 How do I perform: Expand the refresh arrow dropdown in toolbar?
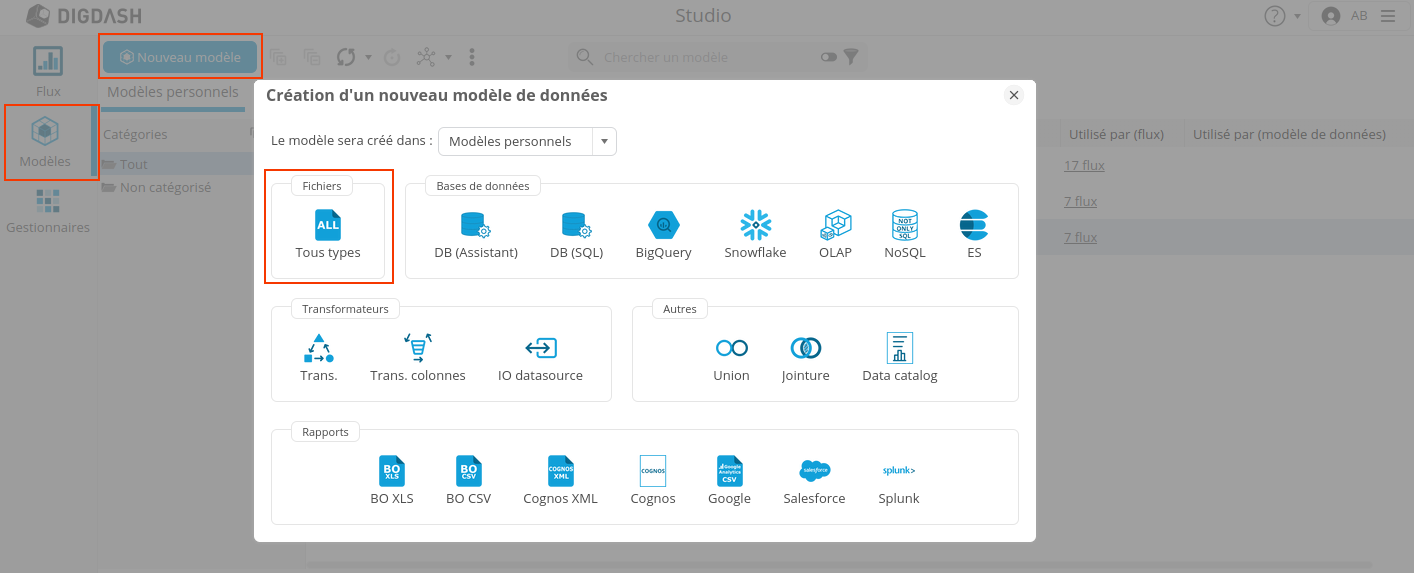click(368, 58)
